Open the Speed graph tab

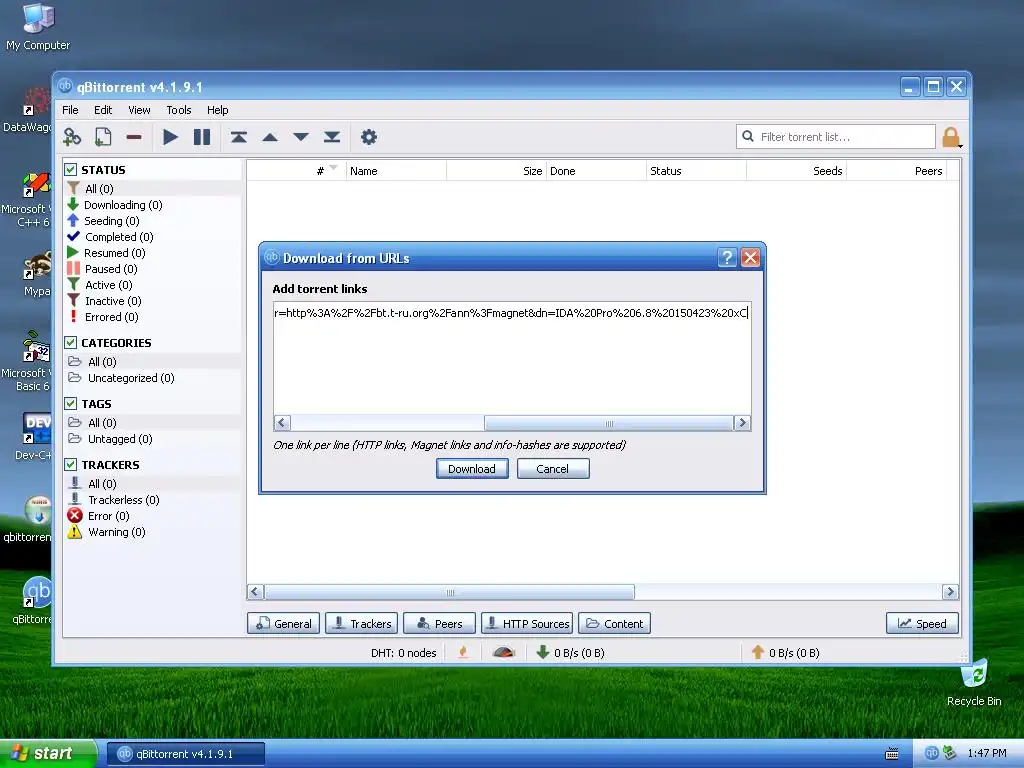(x=922, y=624)
